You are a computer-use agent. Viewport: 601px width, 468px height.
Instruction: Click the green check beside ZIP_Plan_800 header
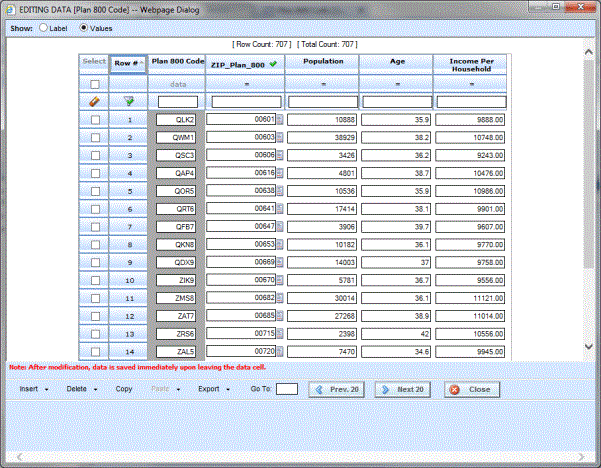coord(273,64)
